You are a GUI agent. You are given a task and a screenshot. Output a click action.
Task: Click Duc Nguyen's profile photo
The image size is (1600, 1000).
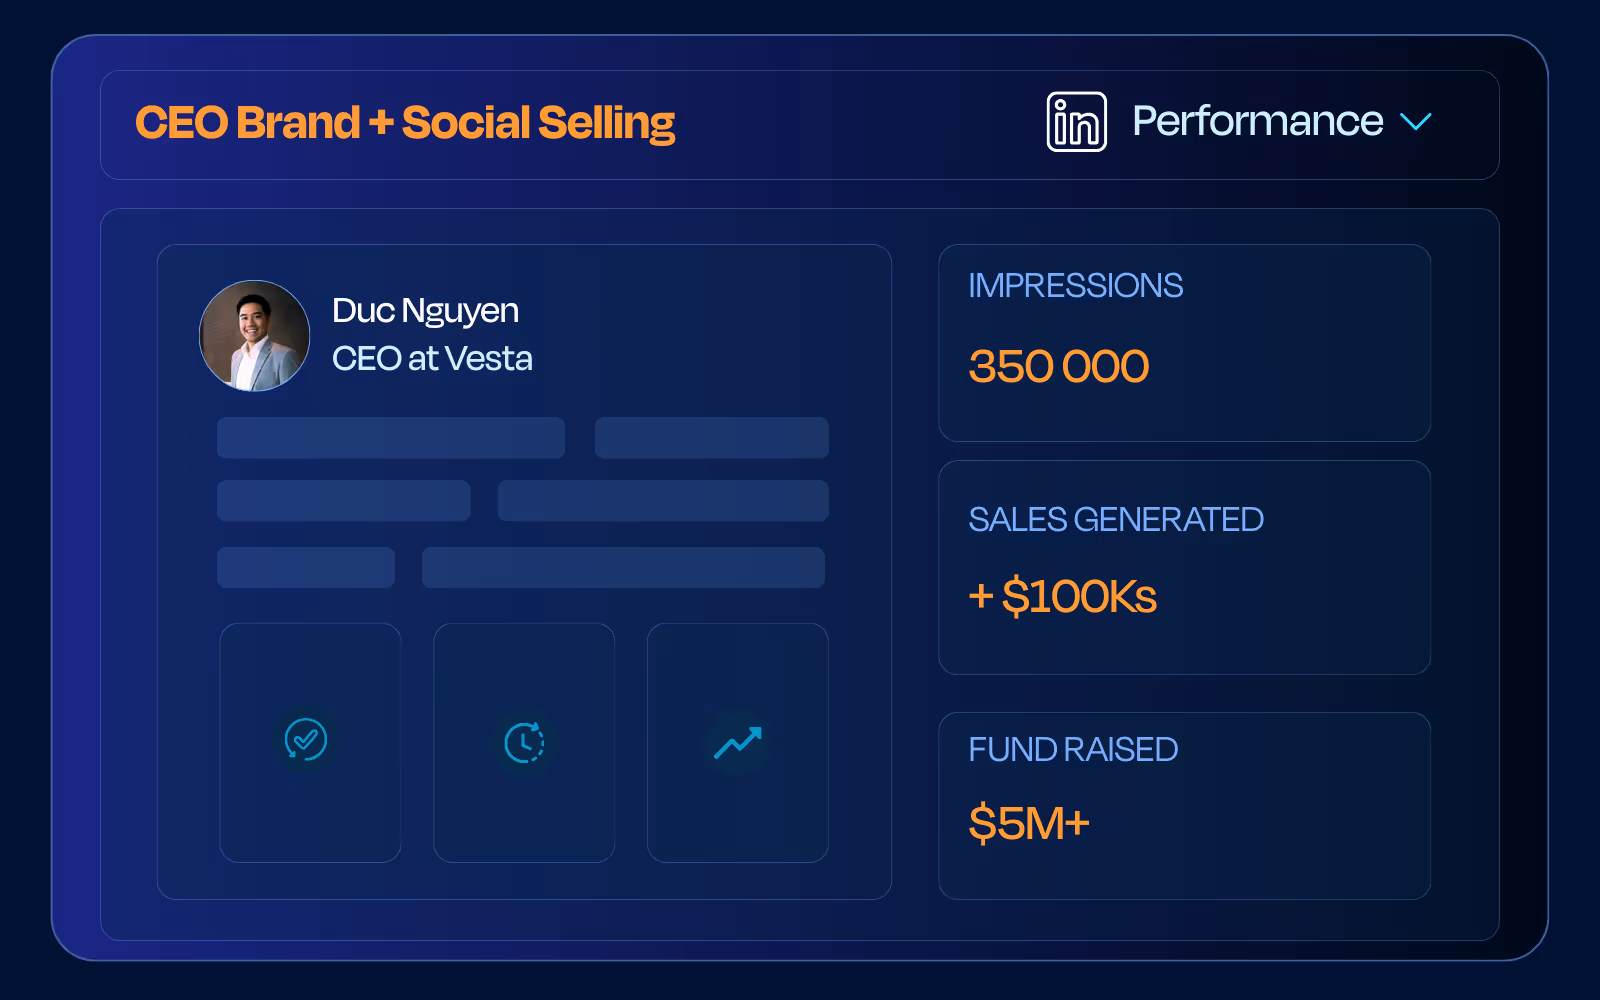tap(255, 336)
